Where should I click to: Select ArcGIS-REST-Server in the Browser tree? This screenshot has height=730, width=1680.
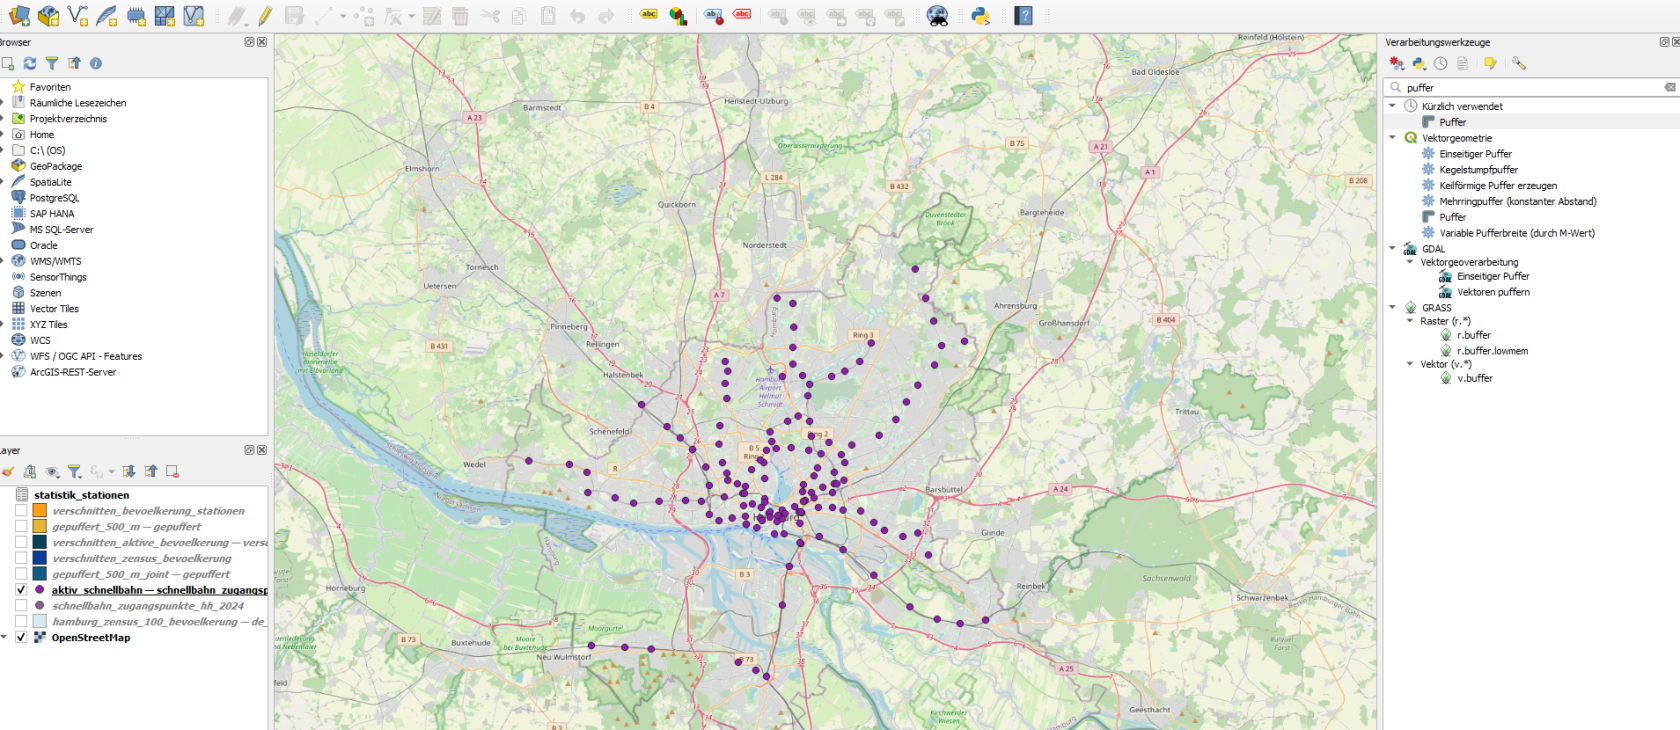click(73, 372)
